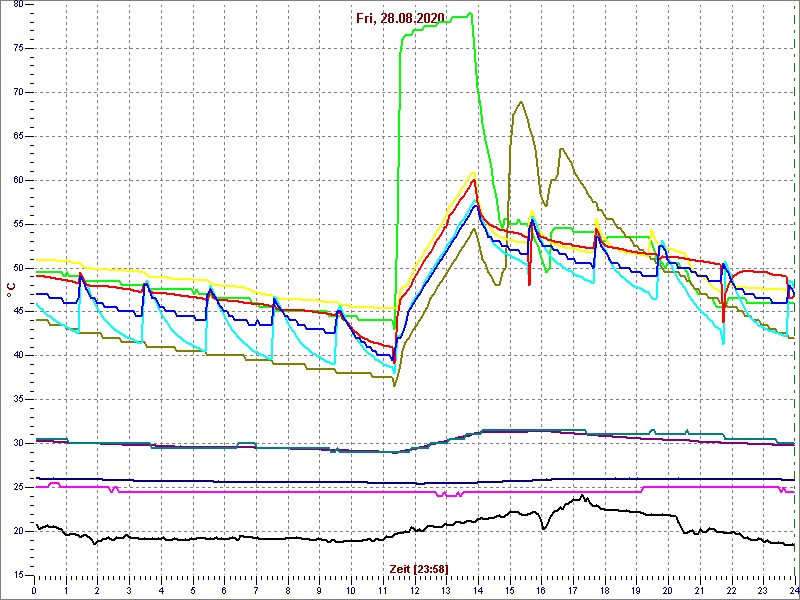Viewport: 800px width, 600px height.
Task: Click hour 10 on the time axis
Action: [x=351, y=589]
